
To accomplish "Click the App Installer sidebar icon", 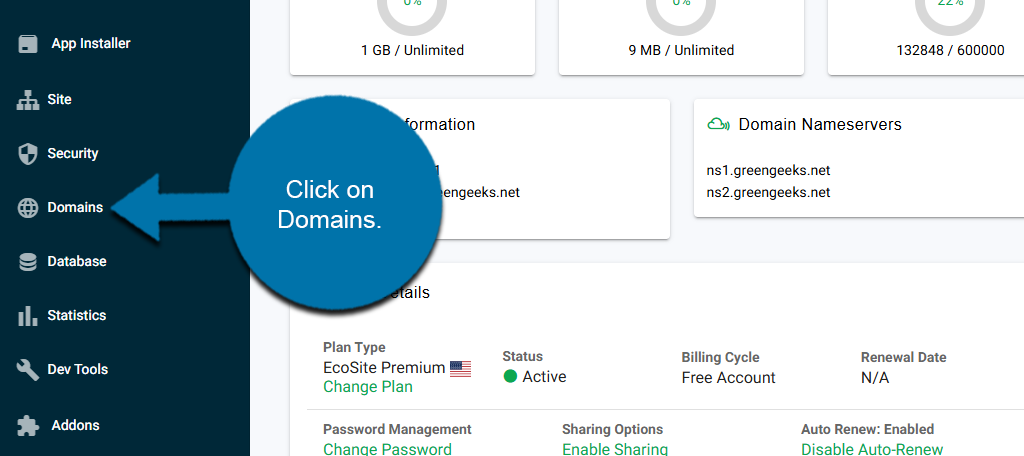I will [29, 44].
